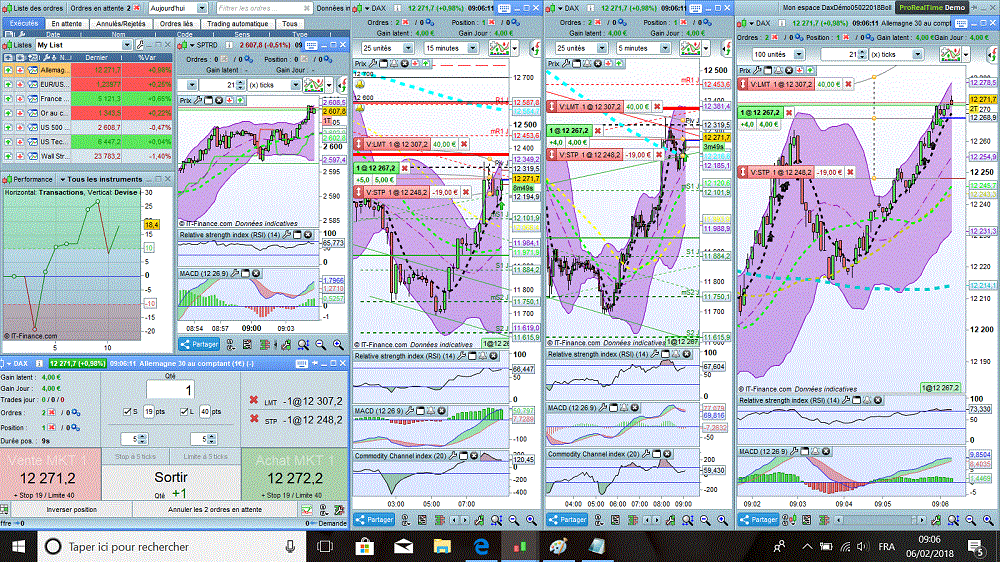Open indicators icon in 5-minute DAX chart

click(691, 48)
